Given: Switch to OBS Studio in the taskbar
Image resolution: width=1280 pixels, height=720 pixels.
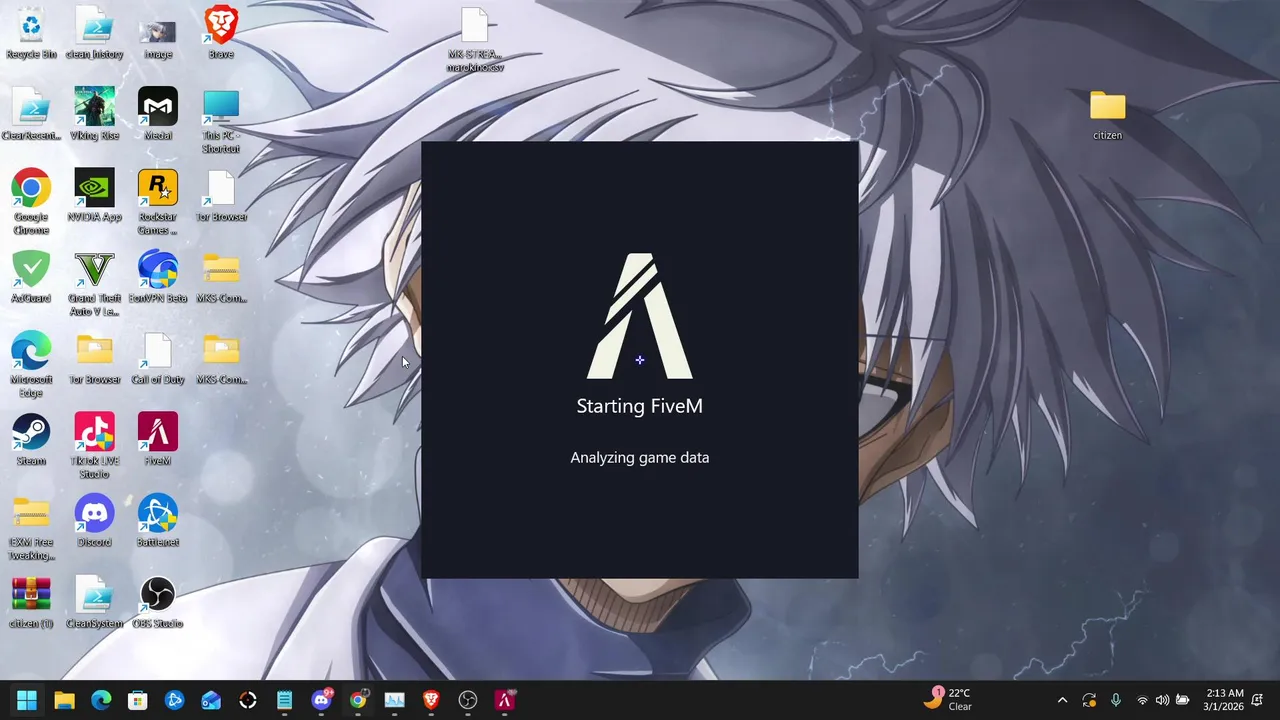Looking at the screenshot, I should (468, 700).
